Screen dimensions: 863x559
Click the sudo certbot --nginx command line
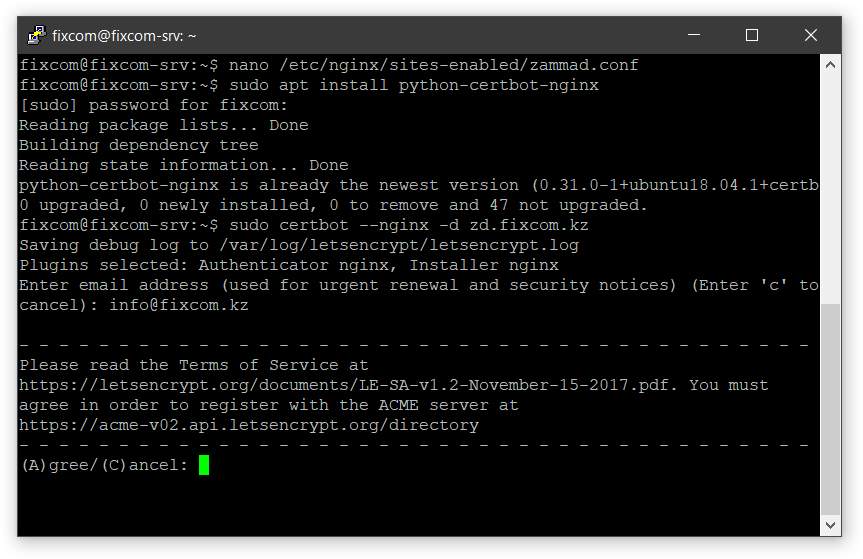304,225
